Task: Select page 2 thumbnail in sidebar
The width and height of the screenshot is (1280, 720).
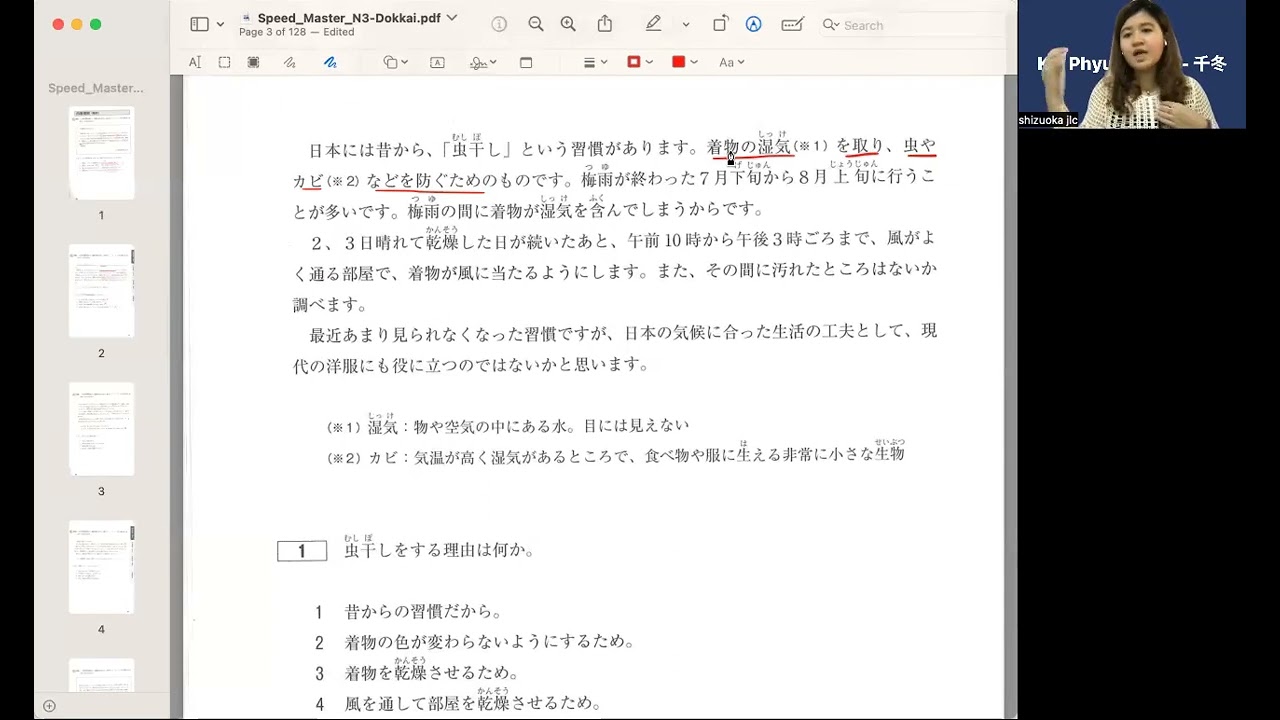Action: pyautogui.click(x=101, y=291)
